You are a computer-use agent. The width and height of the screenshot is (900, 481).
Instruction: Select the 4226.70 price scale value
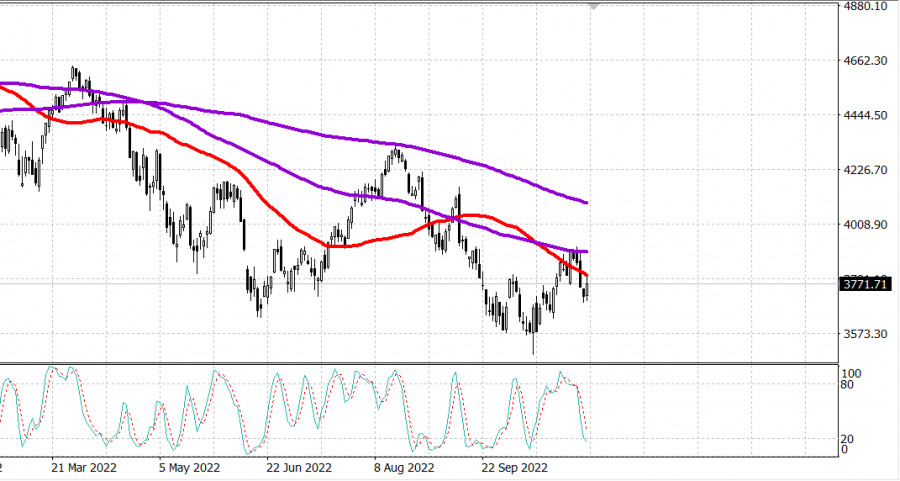coord(866,170)
